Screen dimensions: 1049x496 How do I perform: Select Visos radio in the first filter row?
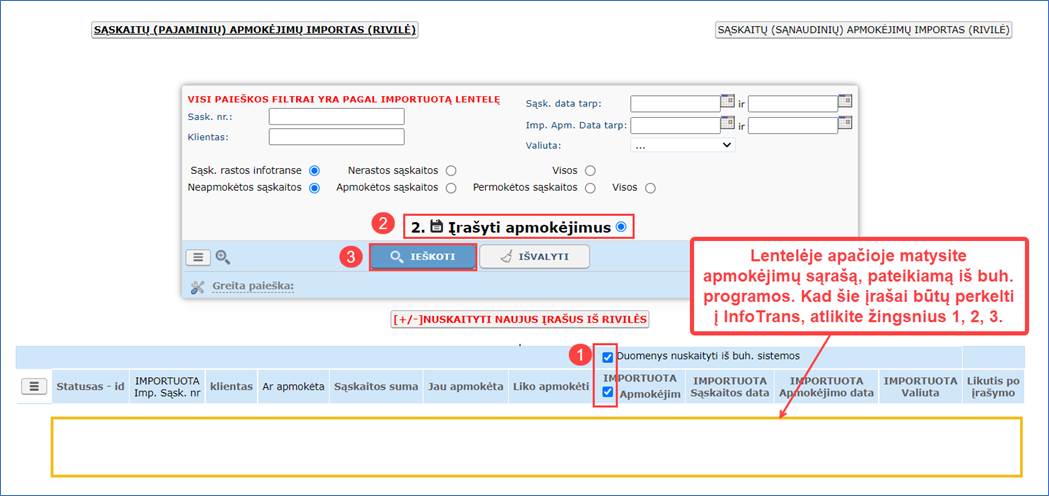[x=590, y=171]
